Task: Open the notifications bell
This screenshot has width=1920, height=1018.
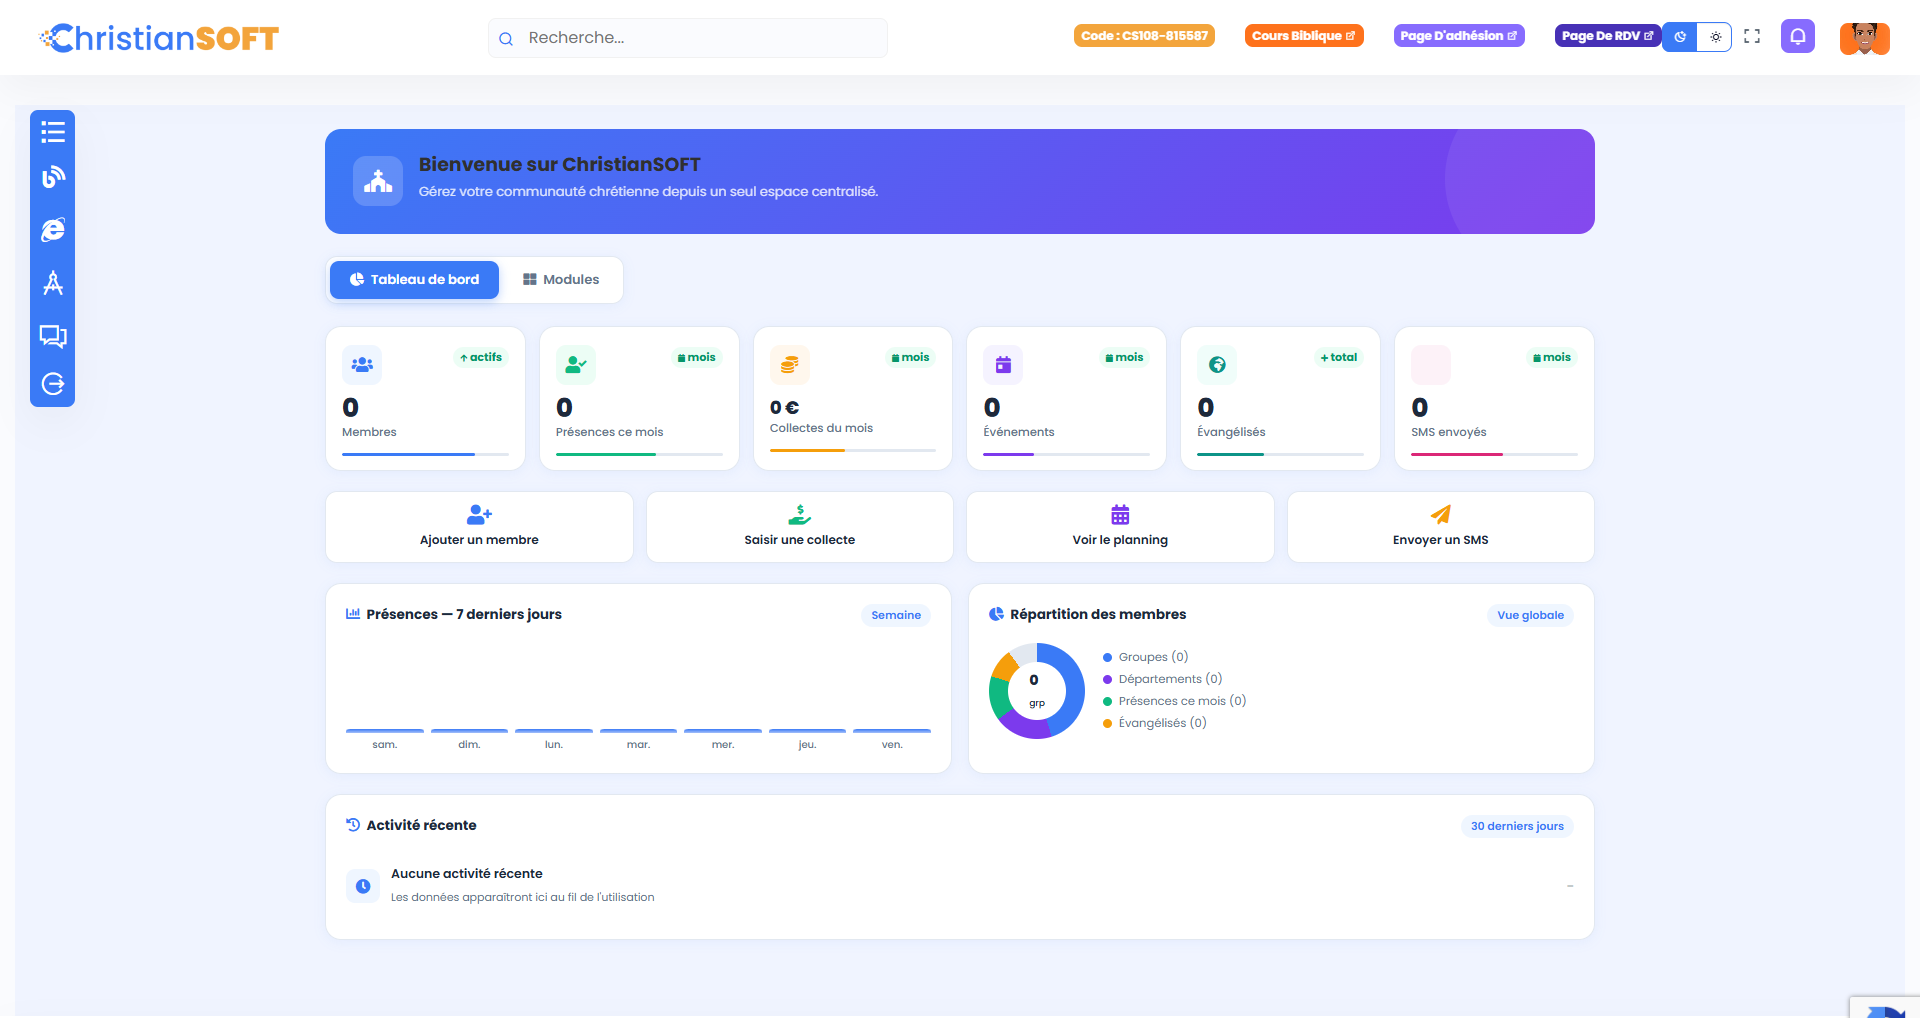Action: pyautogui.click(x=1798, y=37)
